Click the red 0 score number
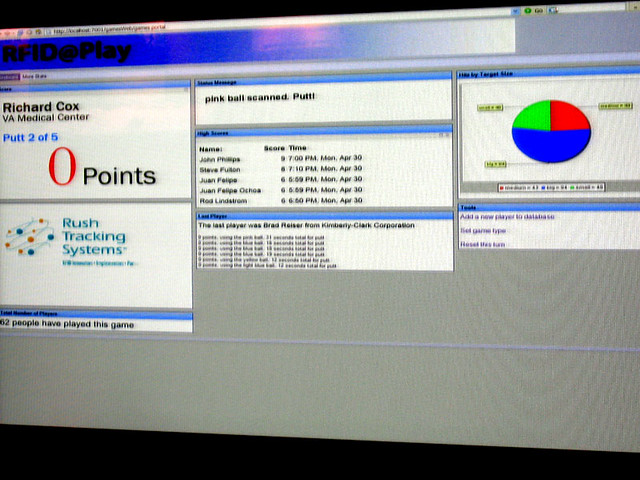Screen dimensions: 640x480 click(x=62, y=167)
